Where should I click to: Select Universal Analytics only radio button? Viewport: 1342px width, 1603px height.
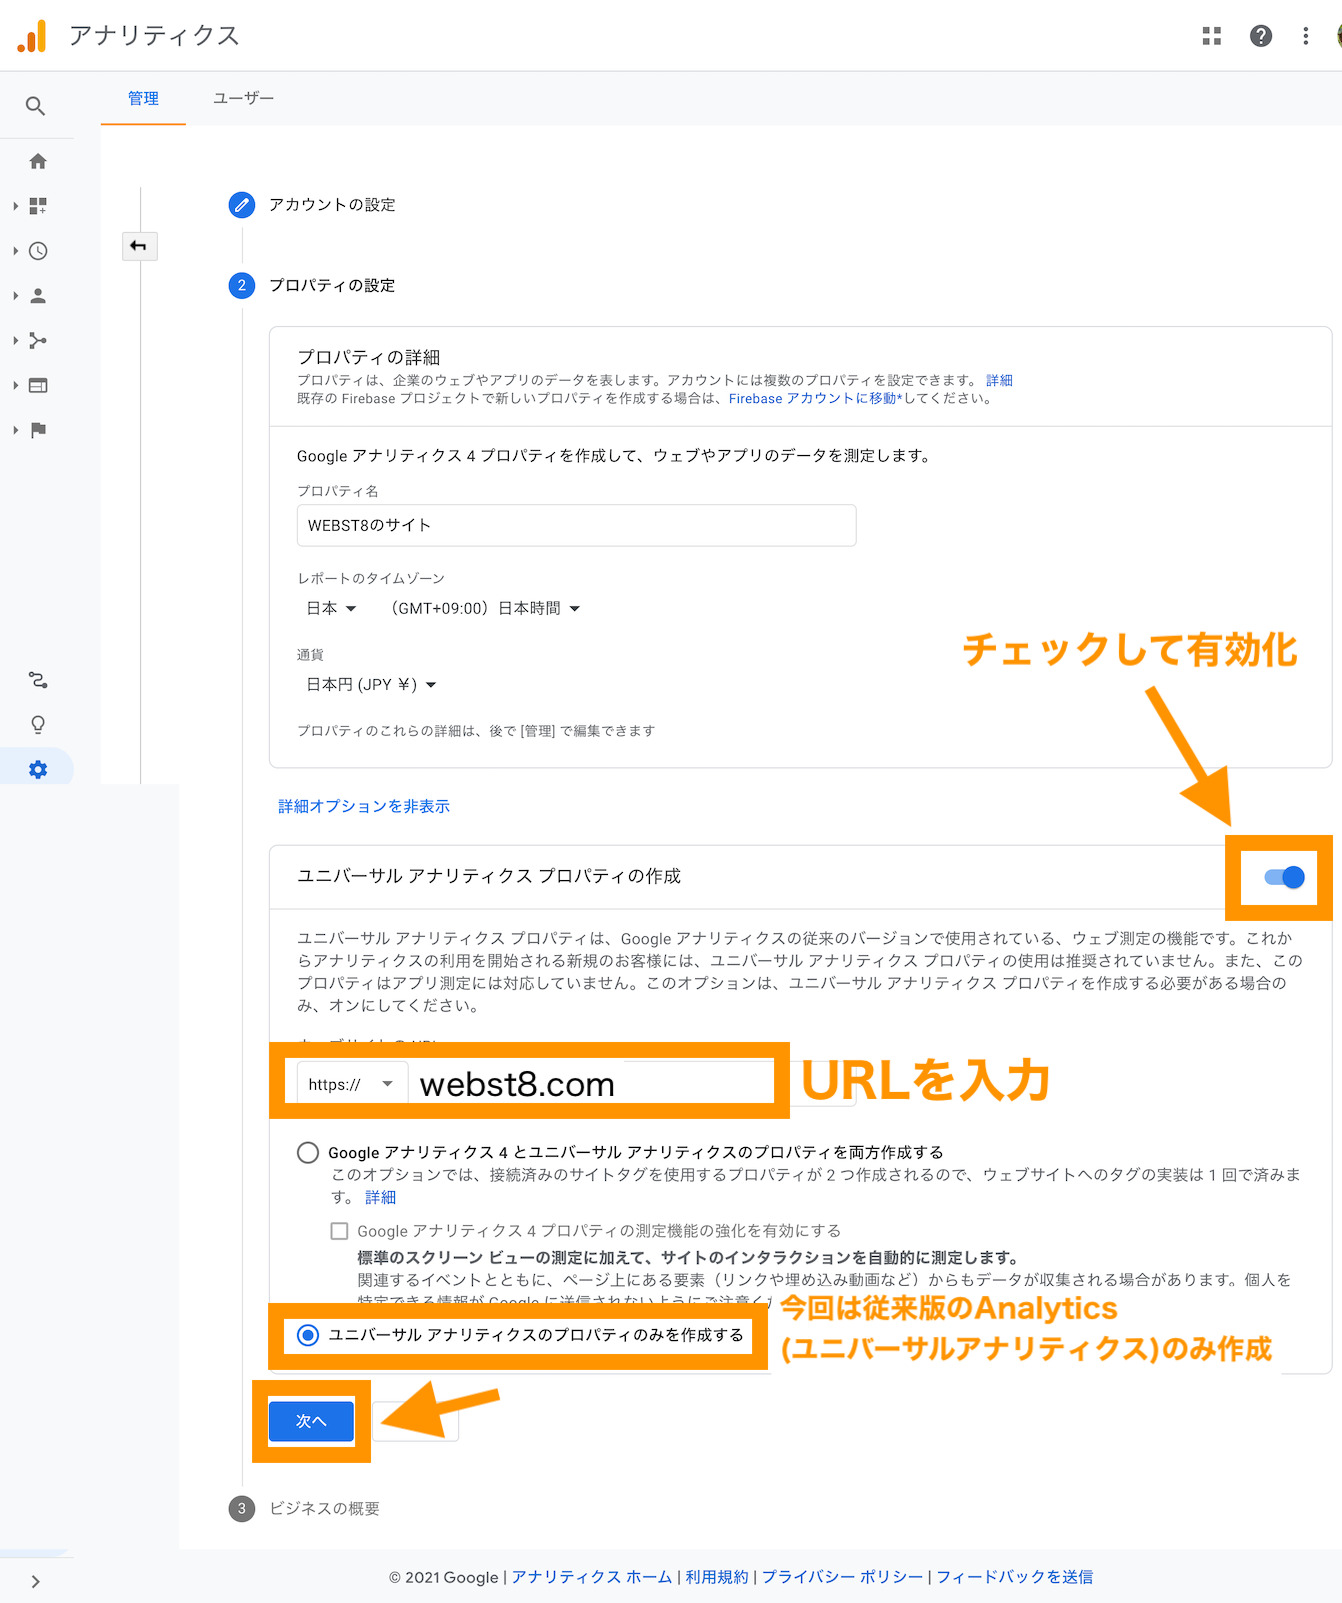click(308, 1335)
